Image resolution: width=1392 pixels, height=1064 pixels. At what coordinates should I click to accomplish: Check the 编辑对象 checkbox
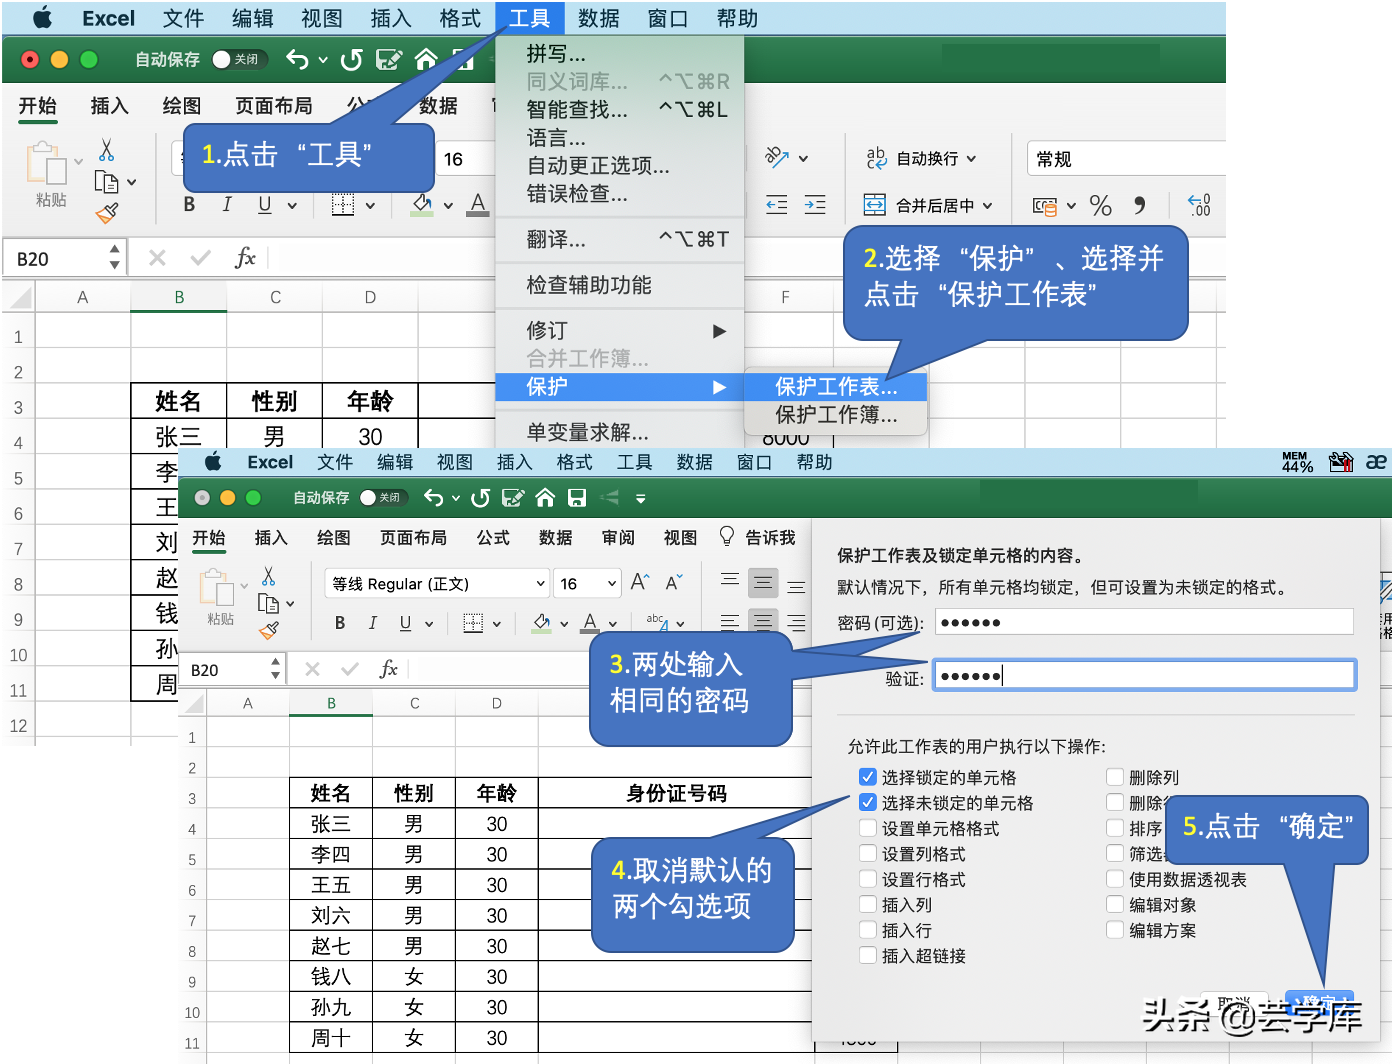click(1115, 904)
